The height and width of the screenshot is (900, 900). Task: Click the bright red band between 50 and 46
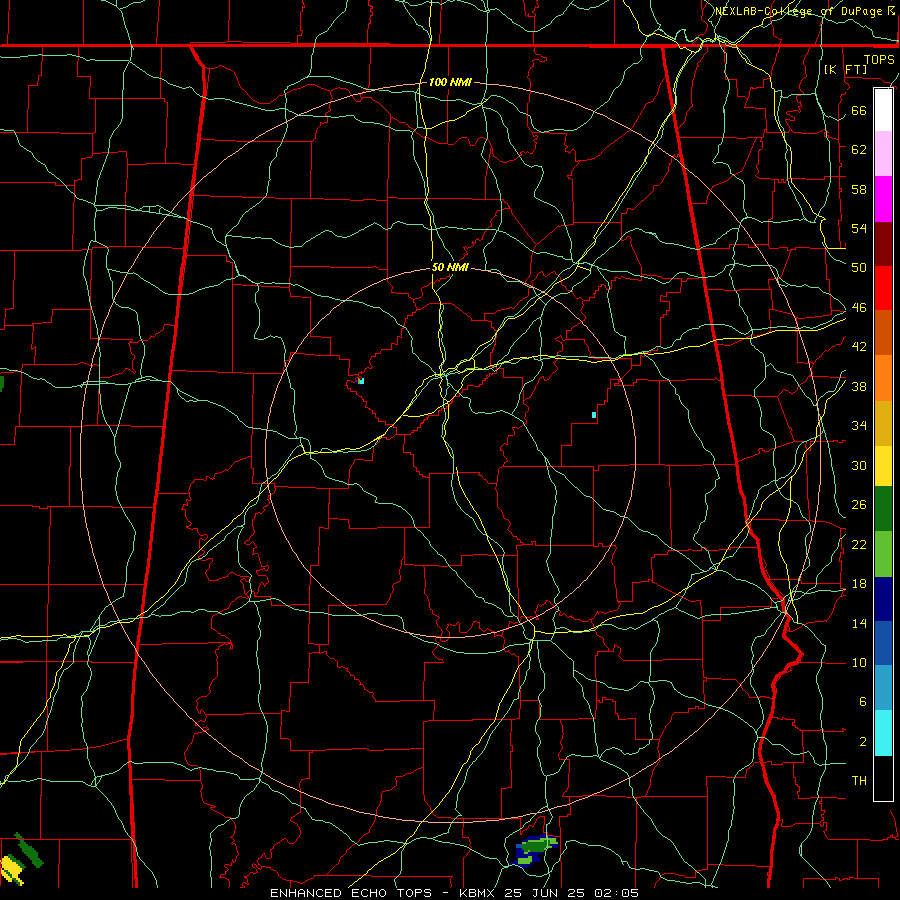(883, 288)
